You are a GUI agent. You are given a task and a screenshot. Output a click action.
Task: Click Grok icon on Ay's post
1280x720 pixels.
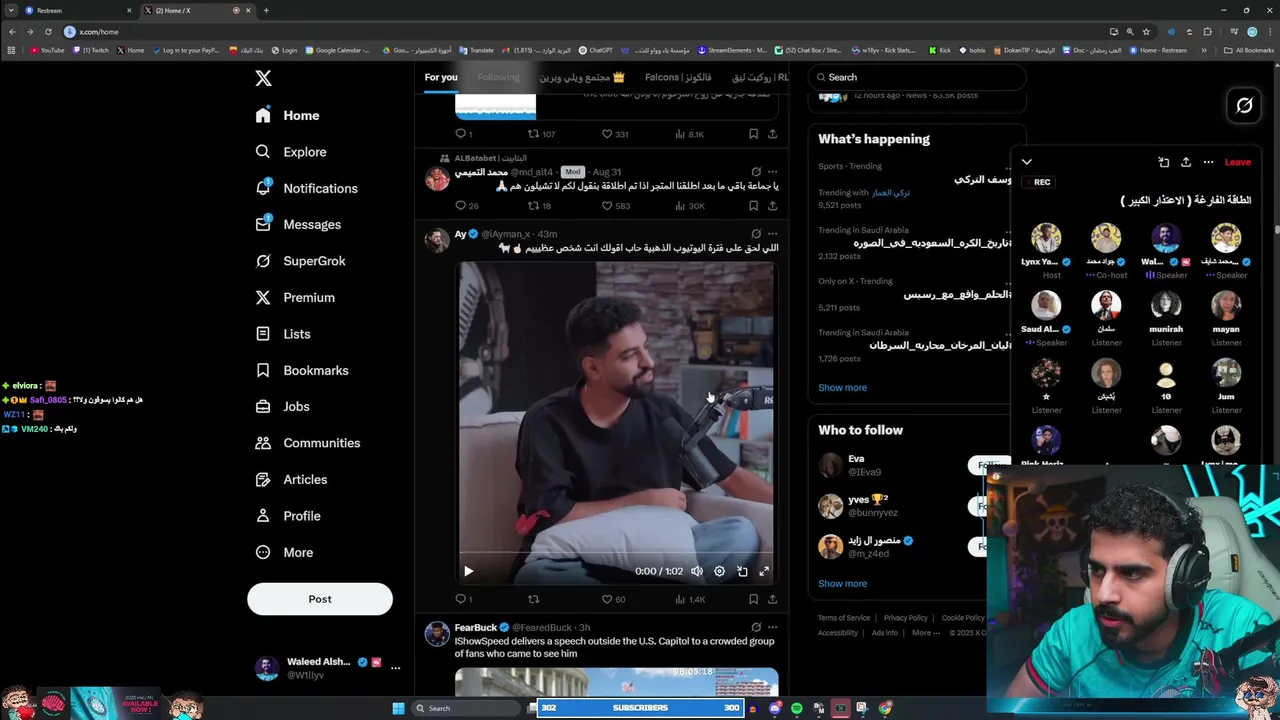756,234
